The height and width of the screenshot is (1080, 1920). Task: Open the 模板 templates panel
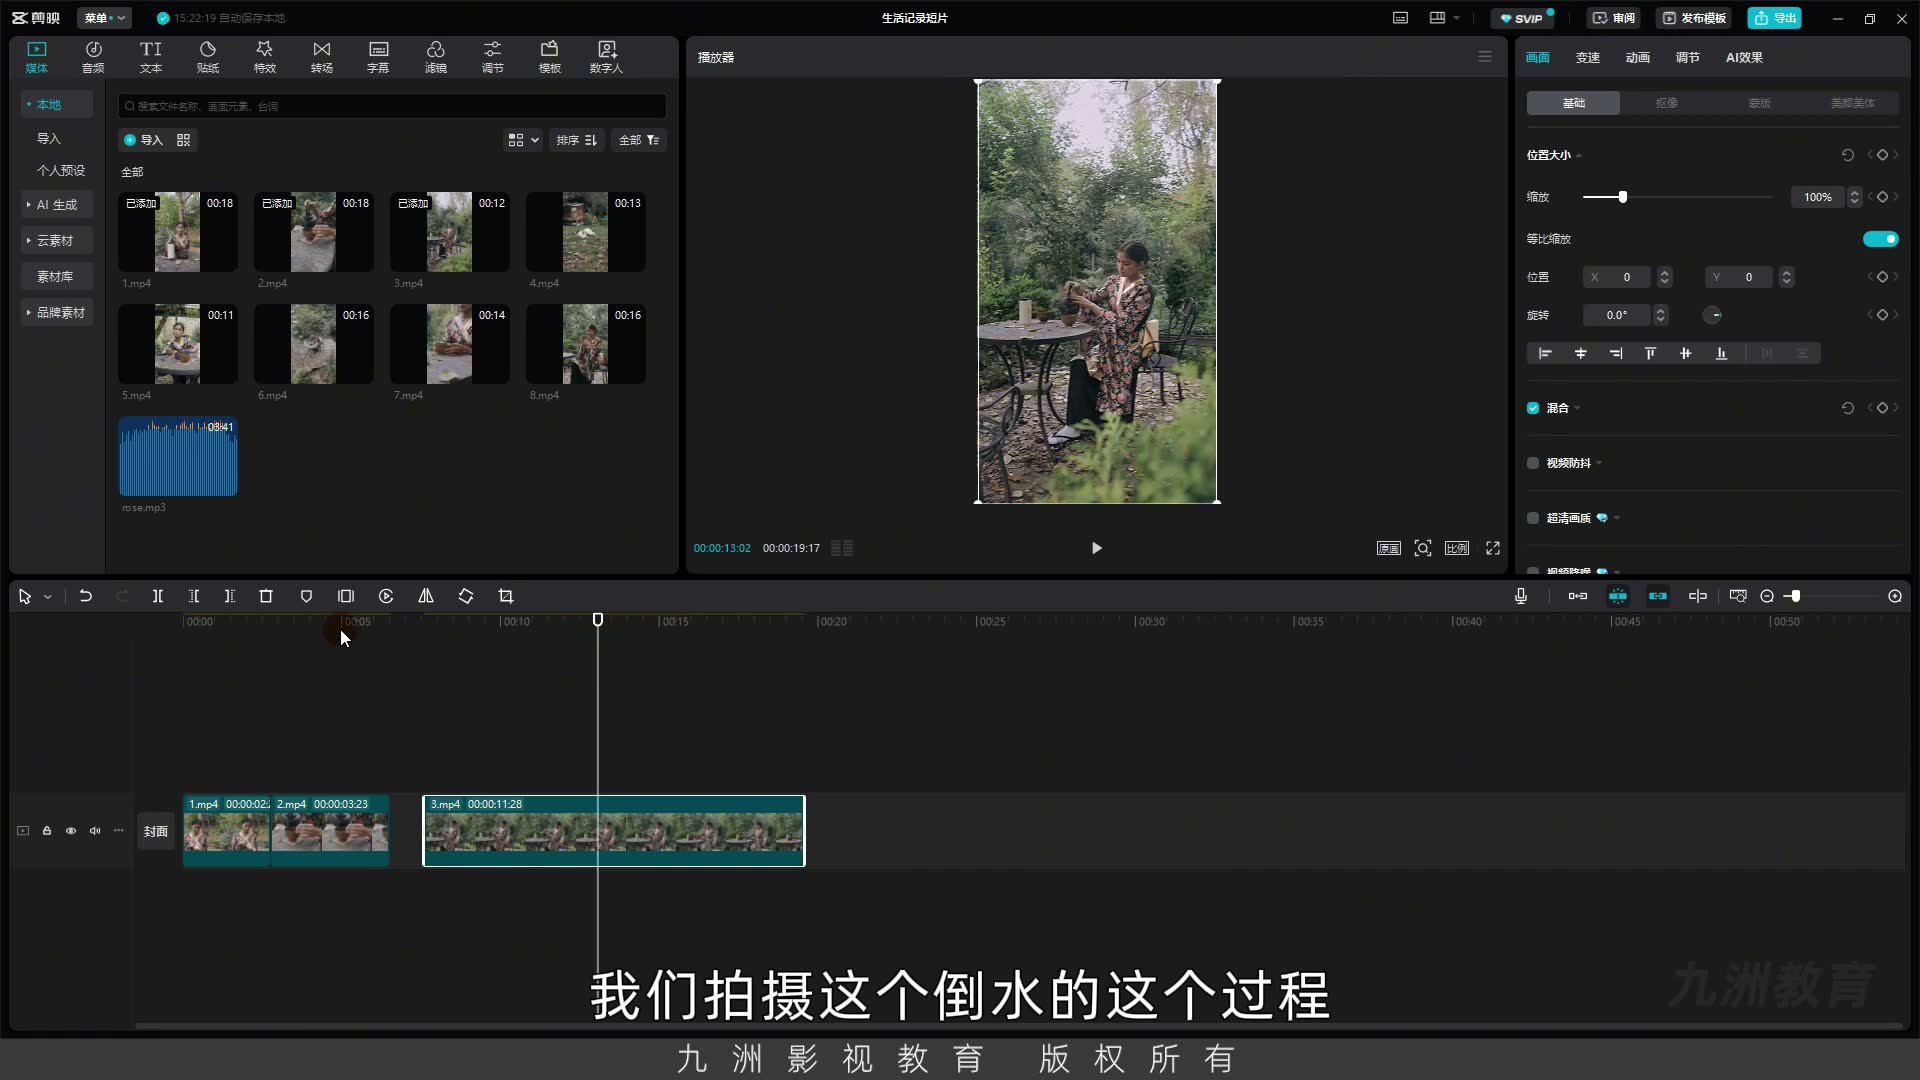pos(550,57)
